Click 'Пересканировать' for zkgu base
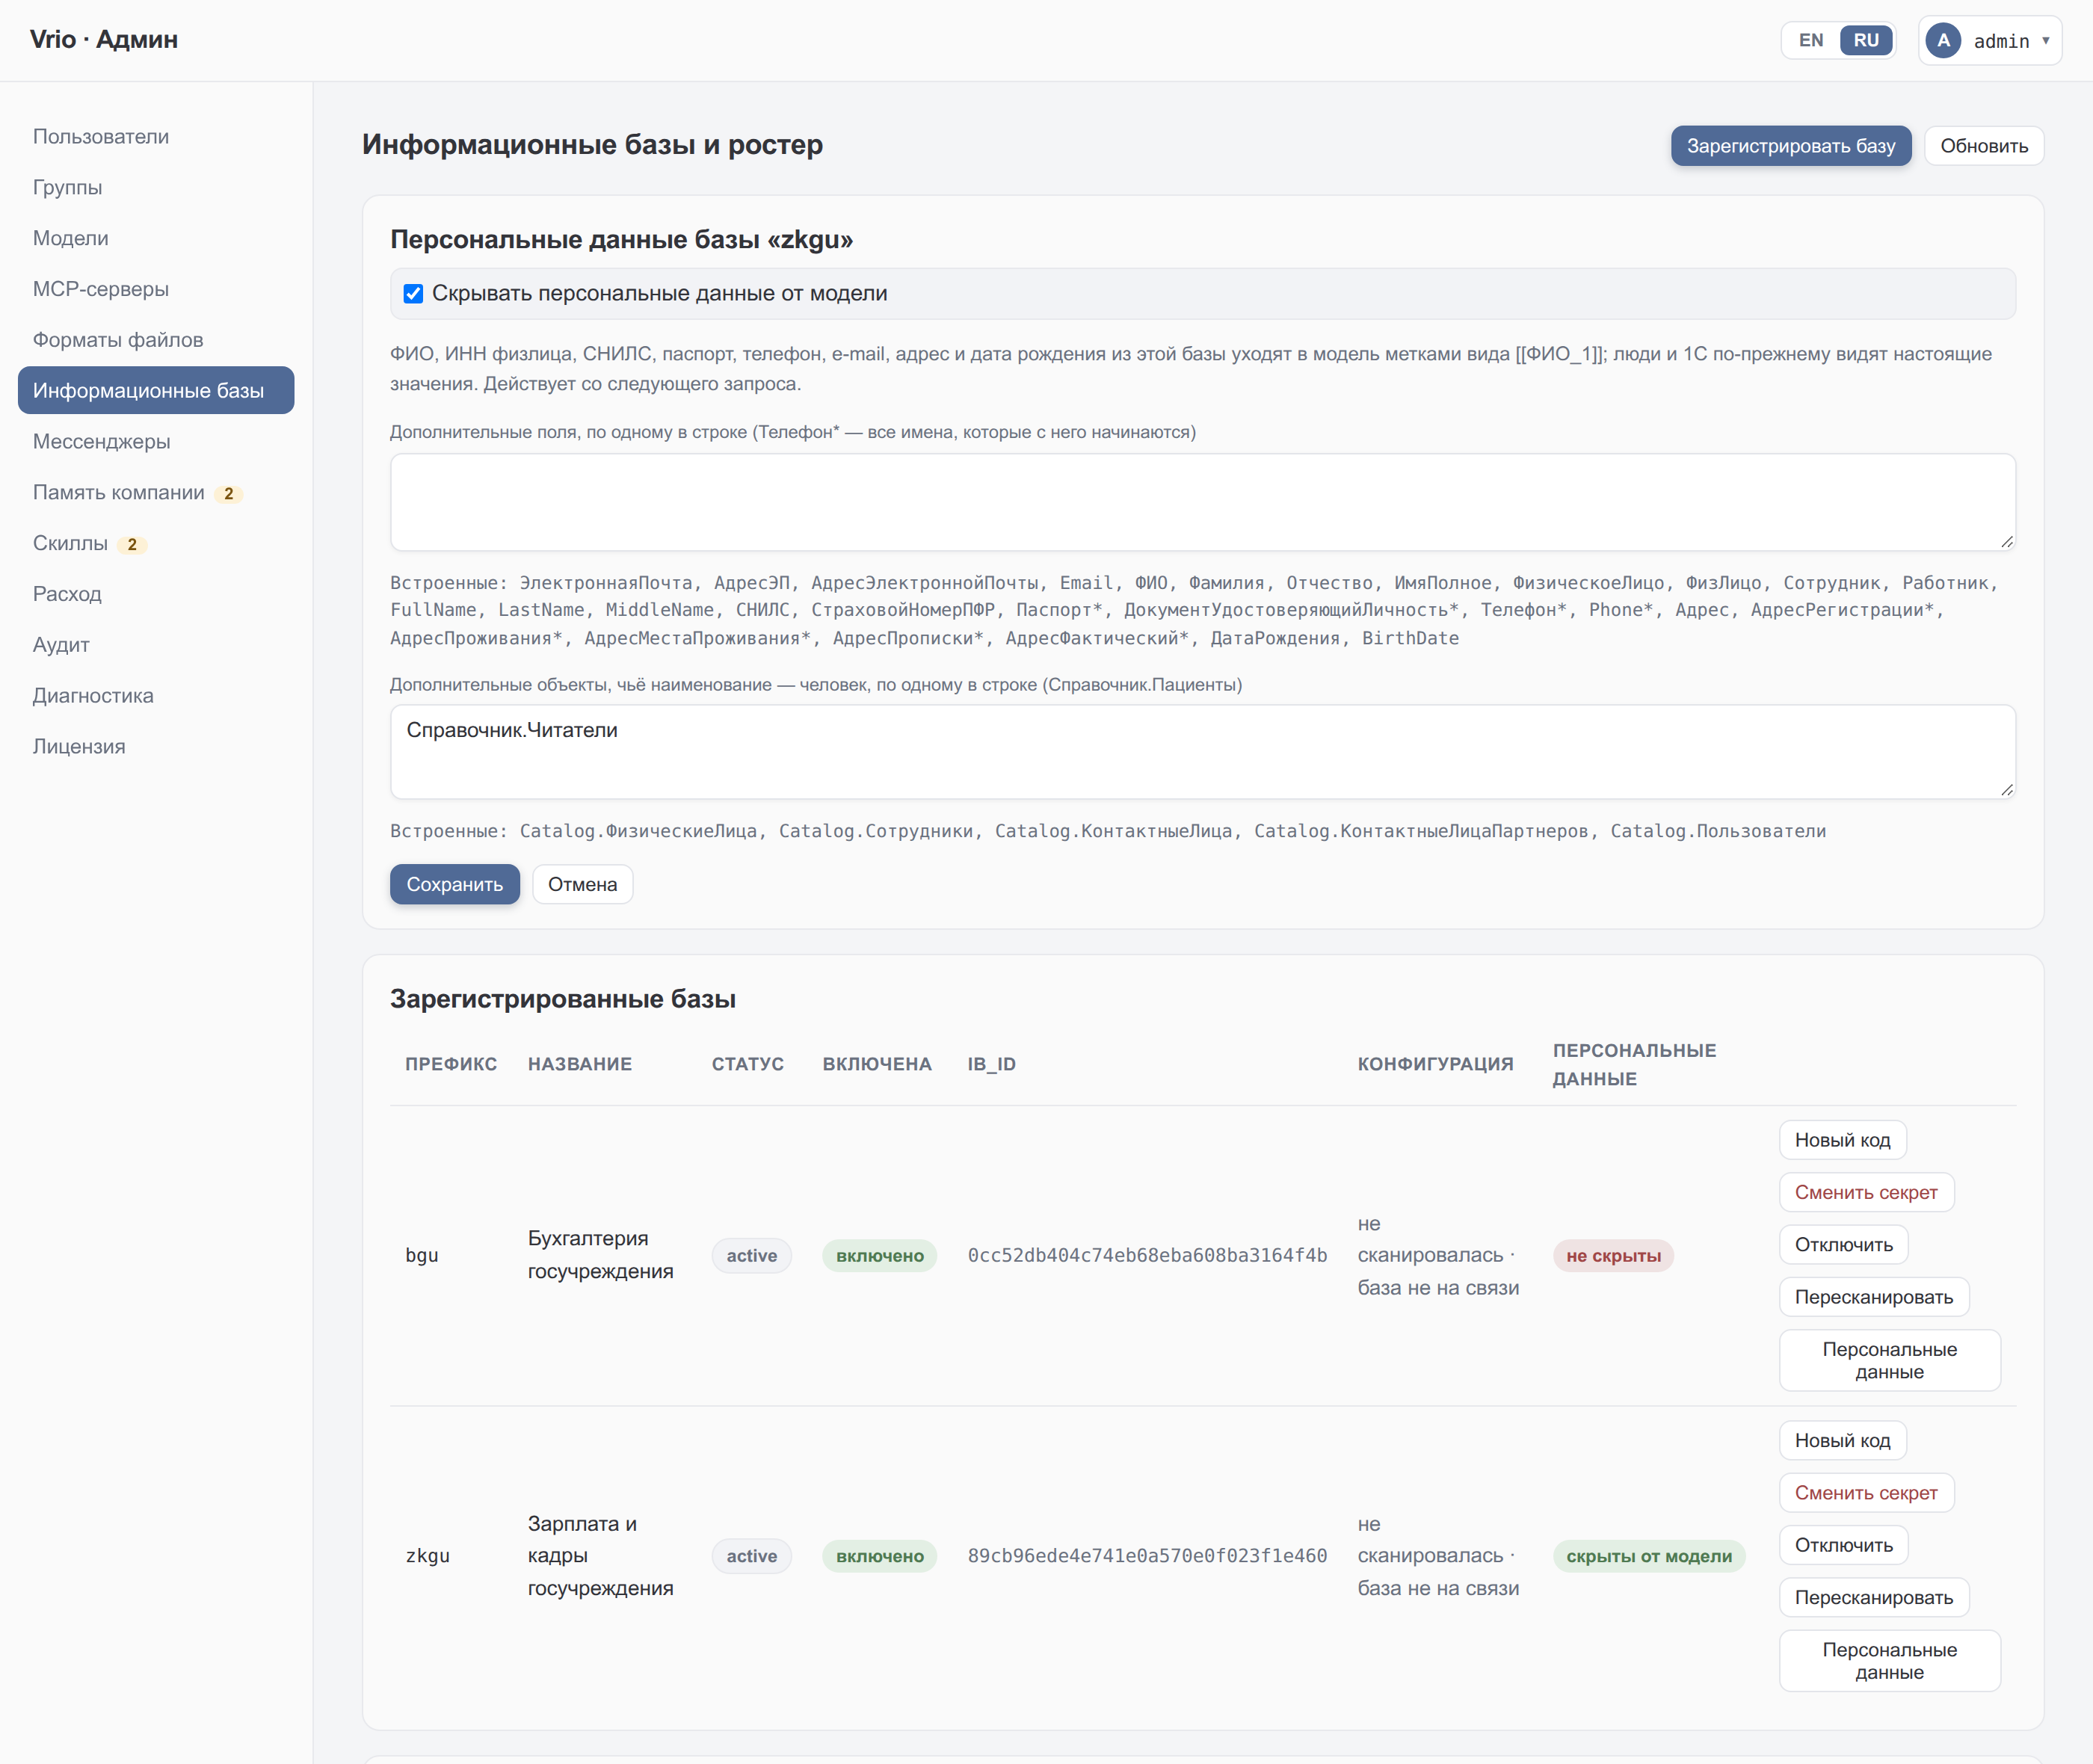Viewport: 2093px width, 1764px height. point(1874,1598)
